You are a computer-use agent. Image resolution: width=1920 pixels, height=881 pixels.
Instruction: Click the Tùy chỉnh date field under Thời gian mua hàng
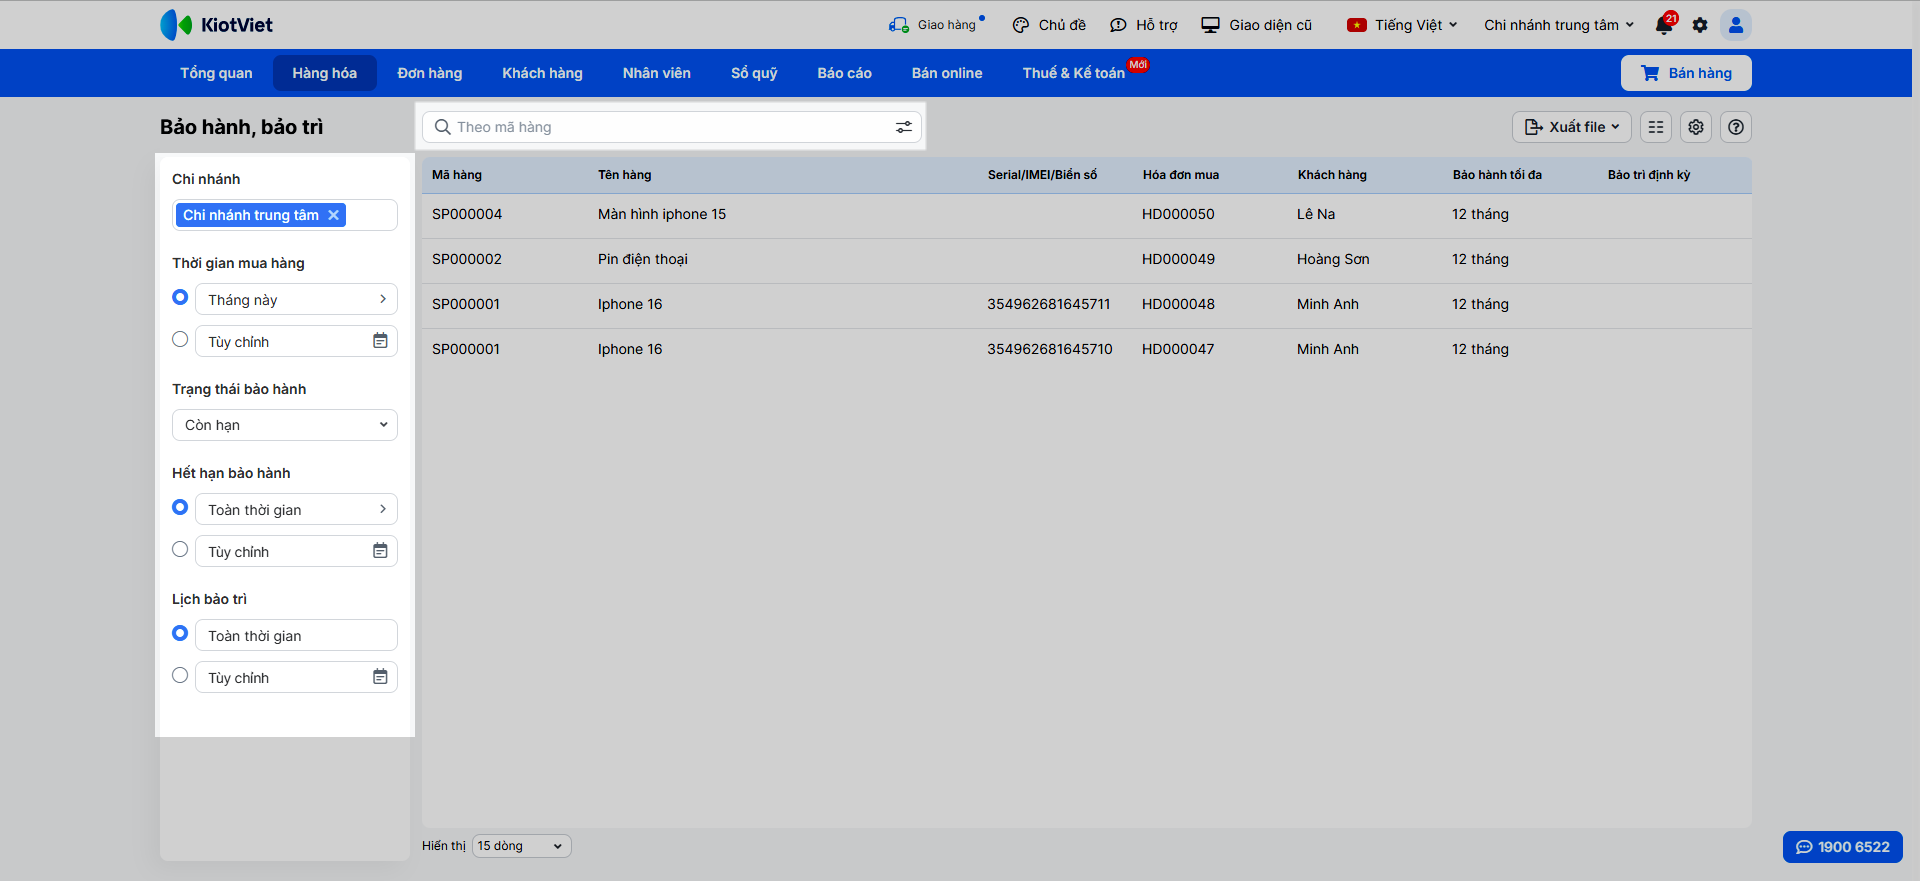click(296, 341)
